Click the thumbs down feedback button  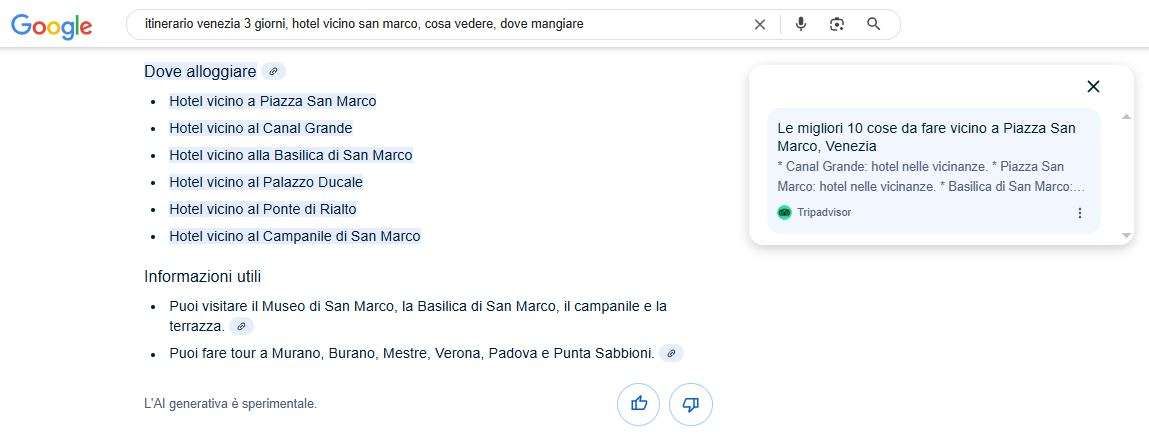pyautogui.click(x=690, y=404)
